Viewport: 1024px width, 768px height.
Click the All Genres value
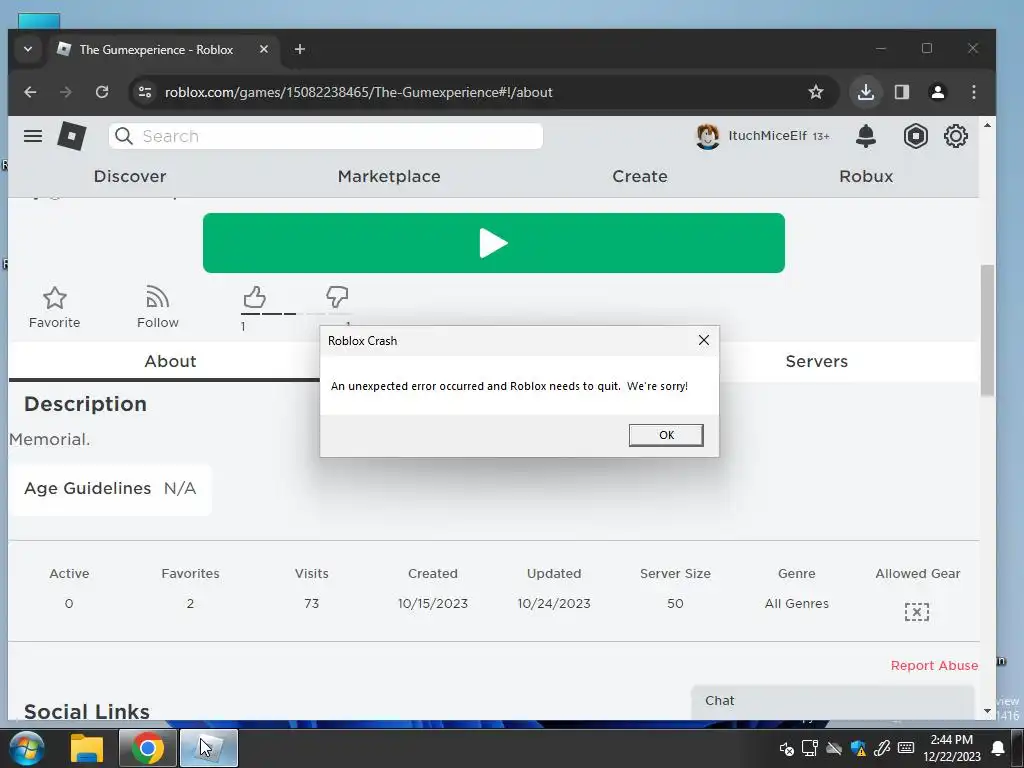coord(797,603)
